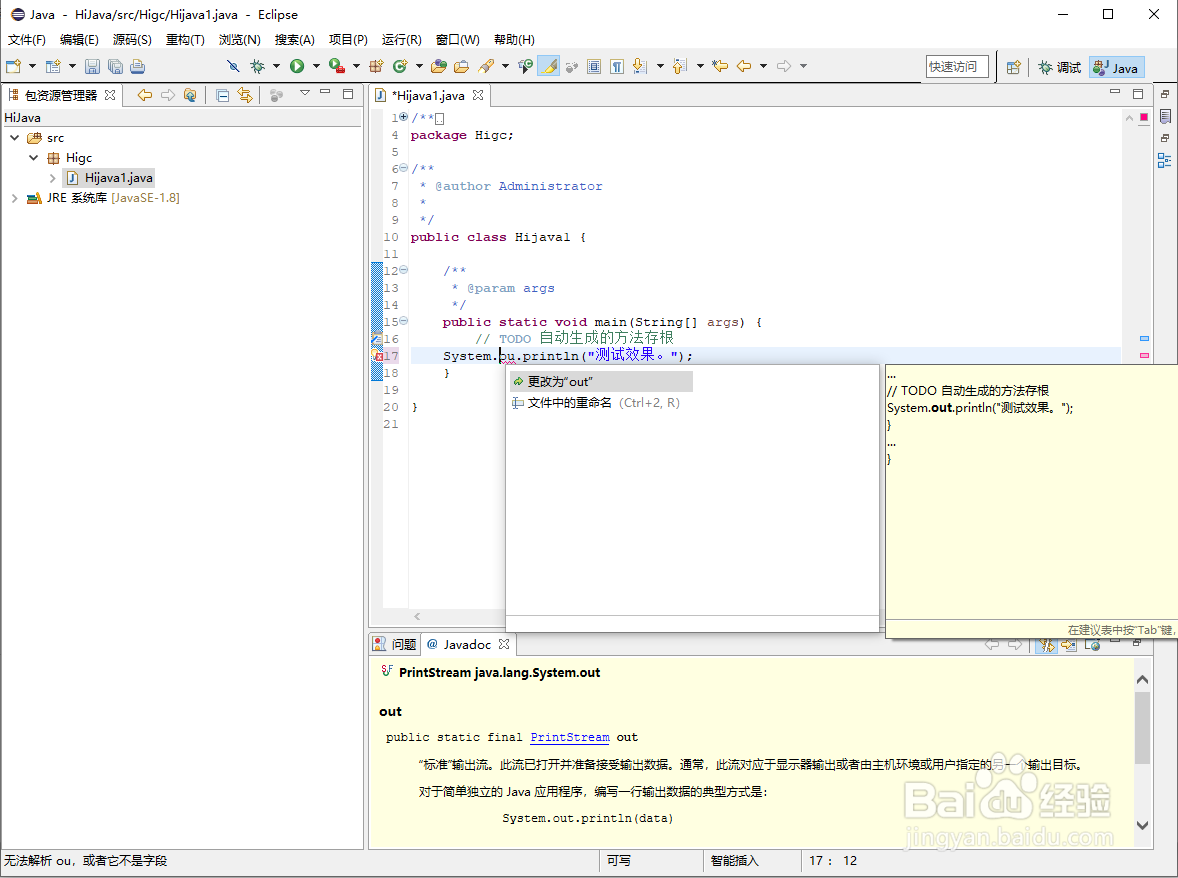Expand the folded header comment on line 1
The width and height of the screenshot is (1178, 878).
click(403, 117)
